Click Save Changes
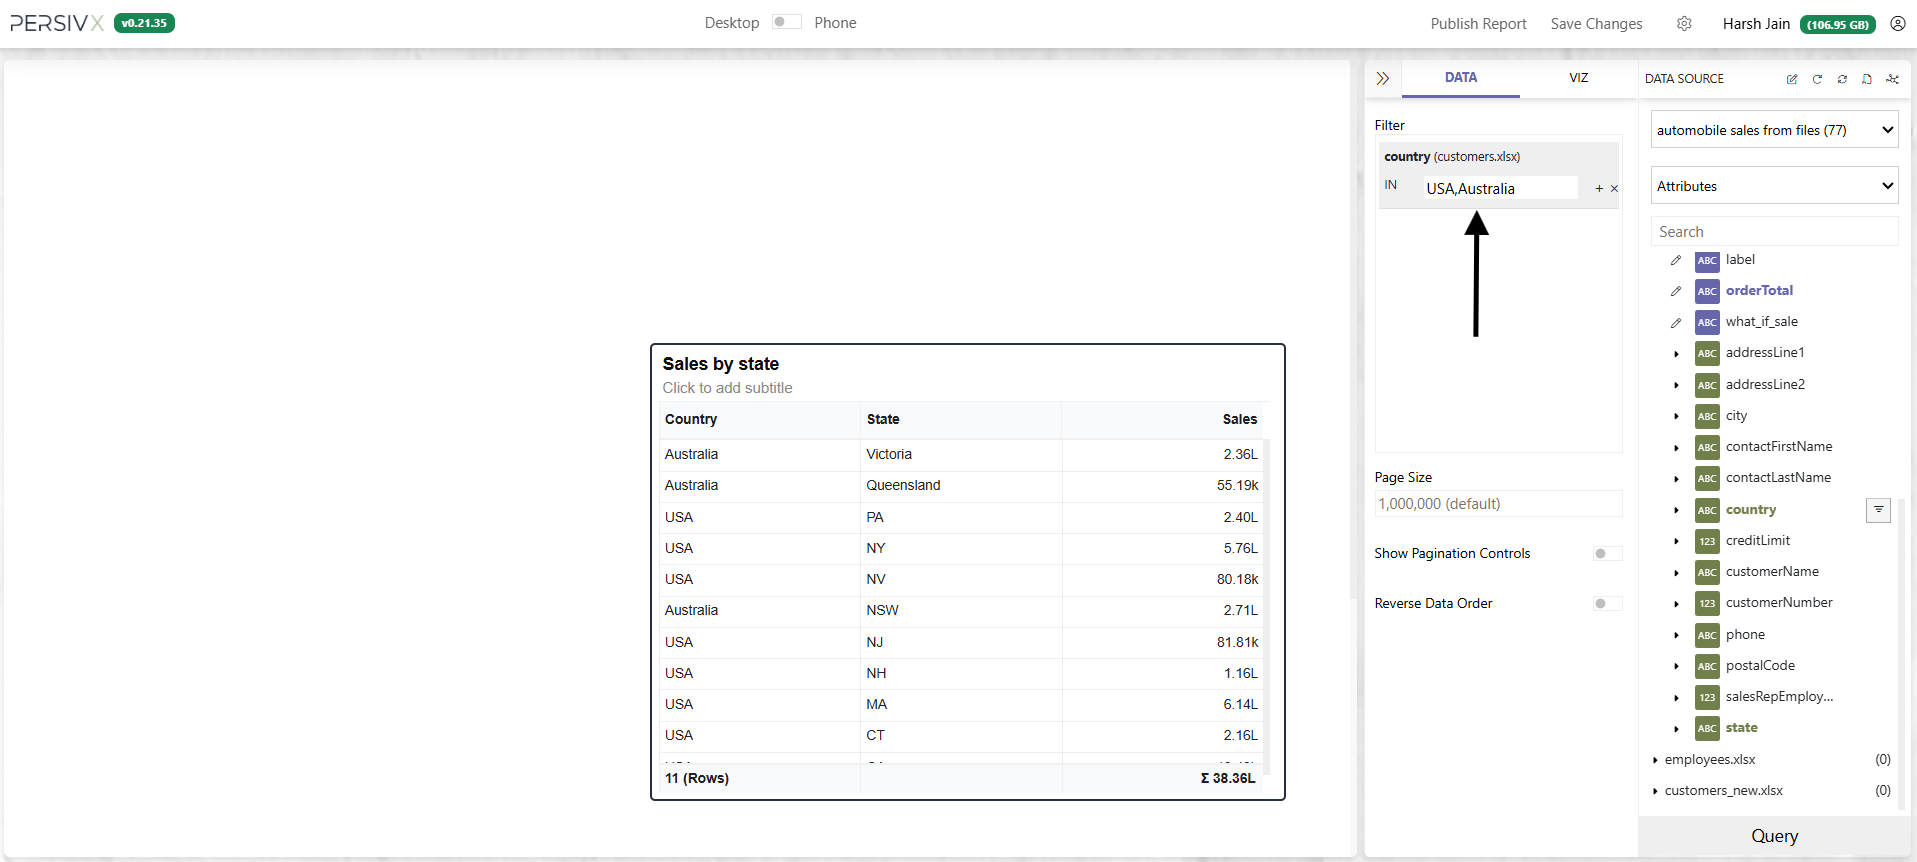This screenshot has height=862, width=1917. pos(1596,24)
